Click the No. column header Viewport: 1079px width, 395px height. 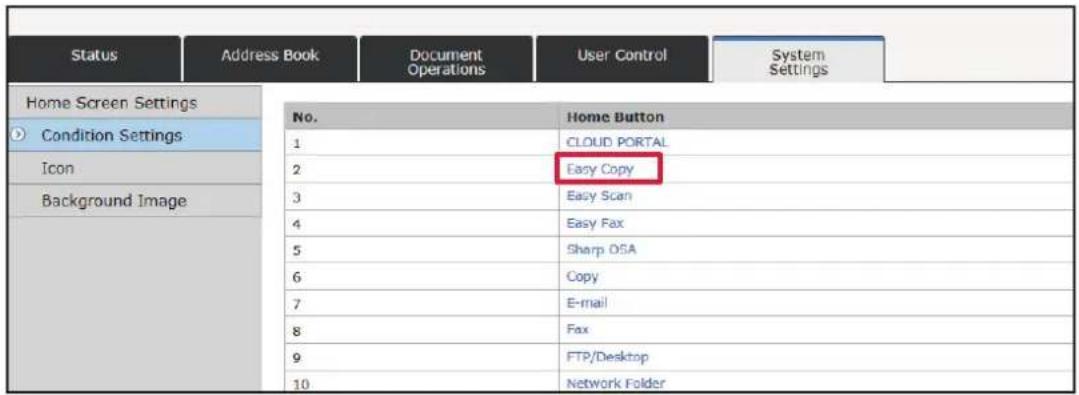[422, 117]
